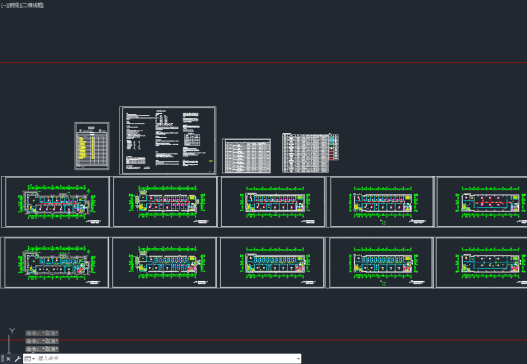Open the visual style control in viewport label
This screenshot has height=364, width=527.
click(x=33, y=5)
